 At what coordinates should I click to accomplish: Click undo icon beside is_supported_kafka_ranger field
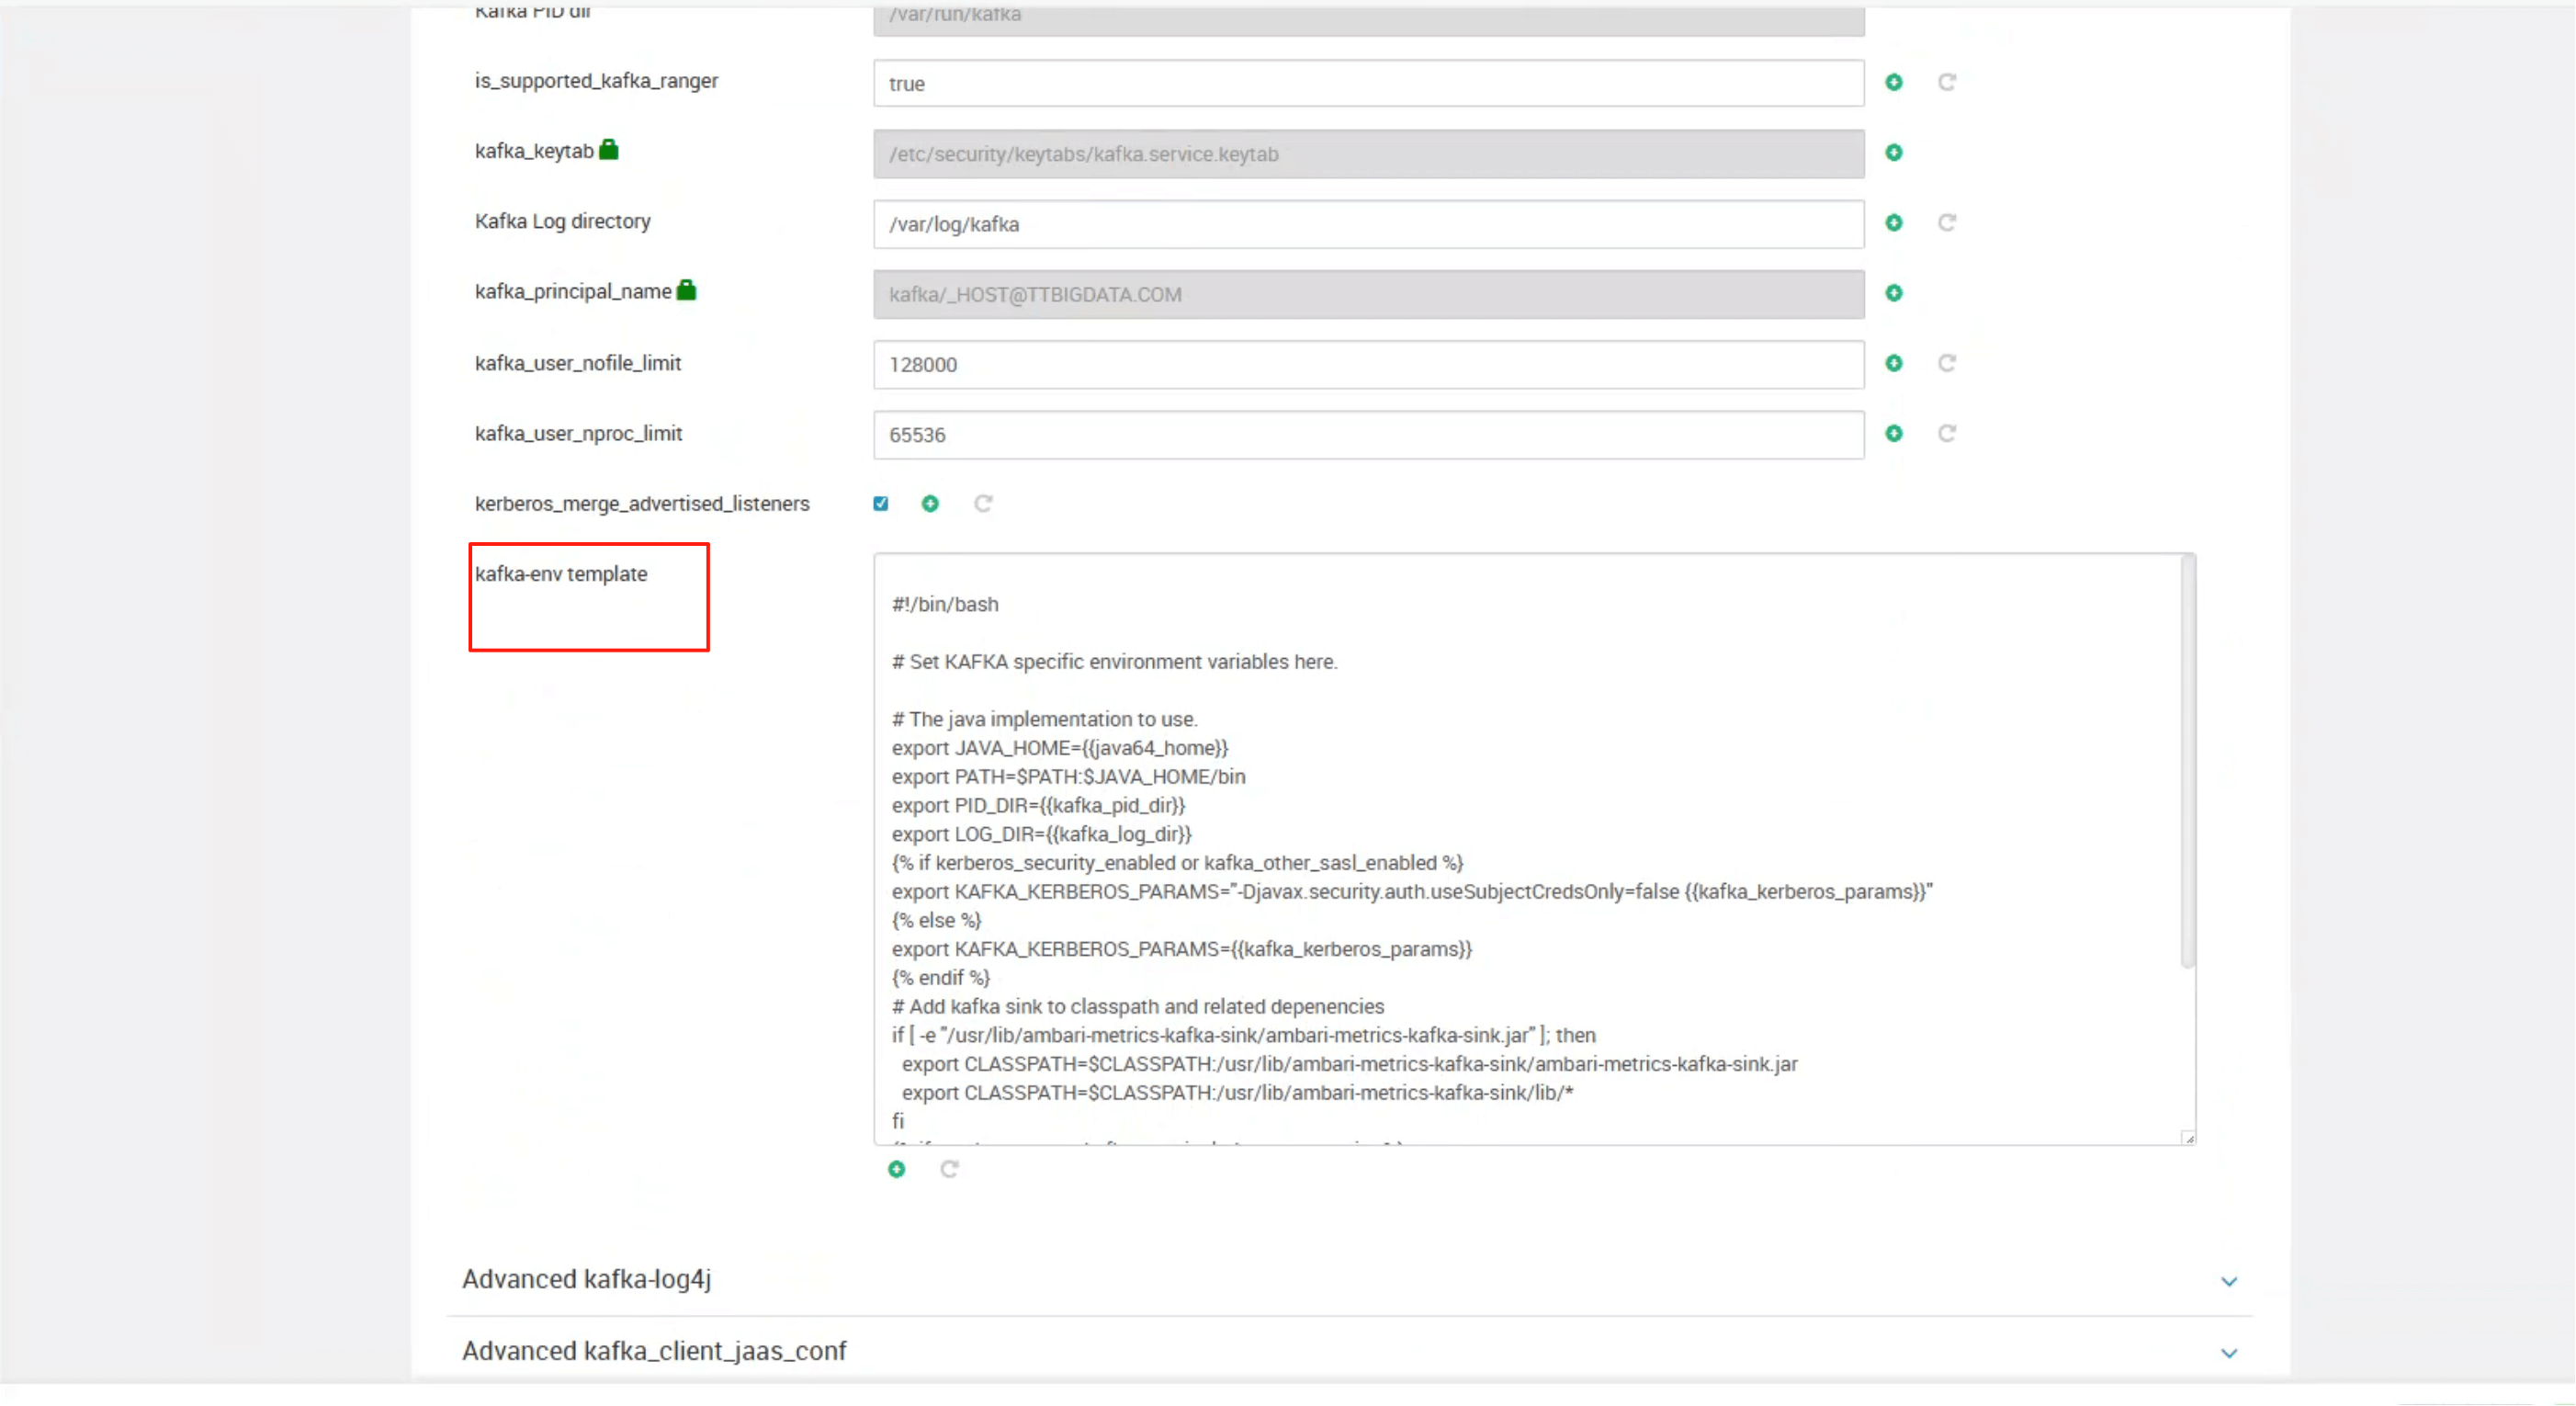point(1946,82)
